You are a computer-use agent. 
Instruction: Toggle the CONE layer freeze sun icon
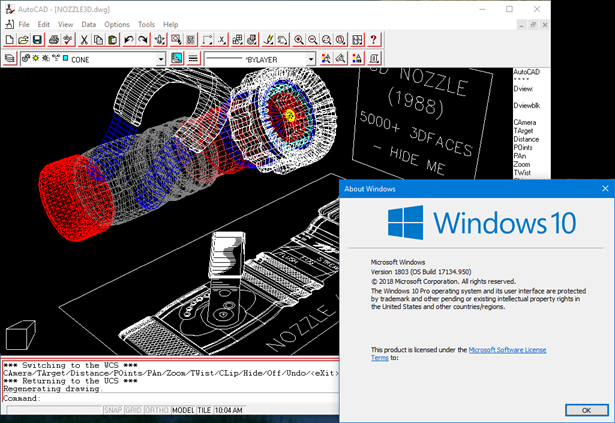(x=36, y=58)
